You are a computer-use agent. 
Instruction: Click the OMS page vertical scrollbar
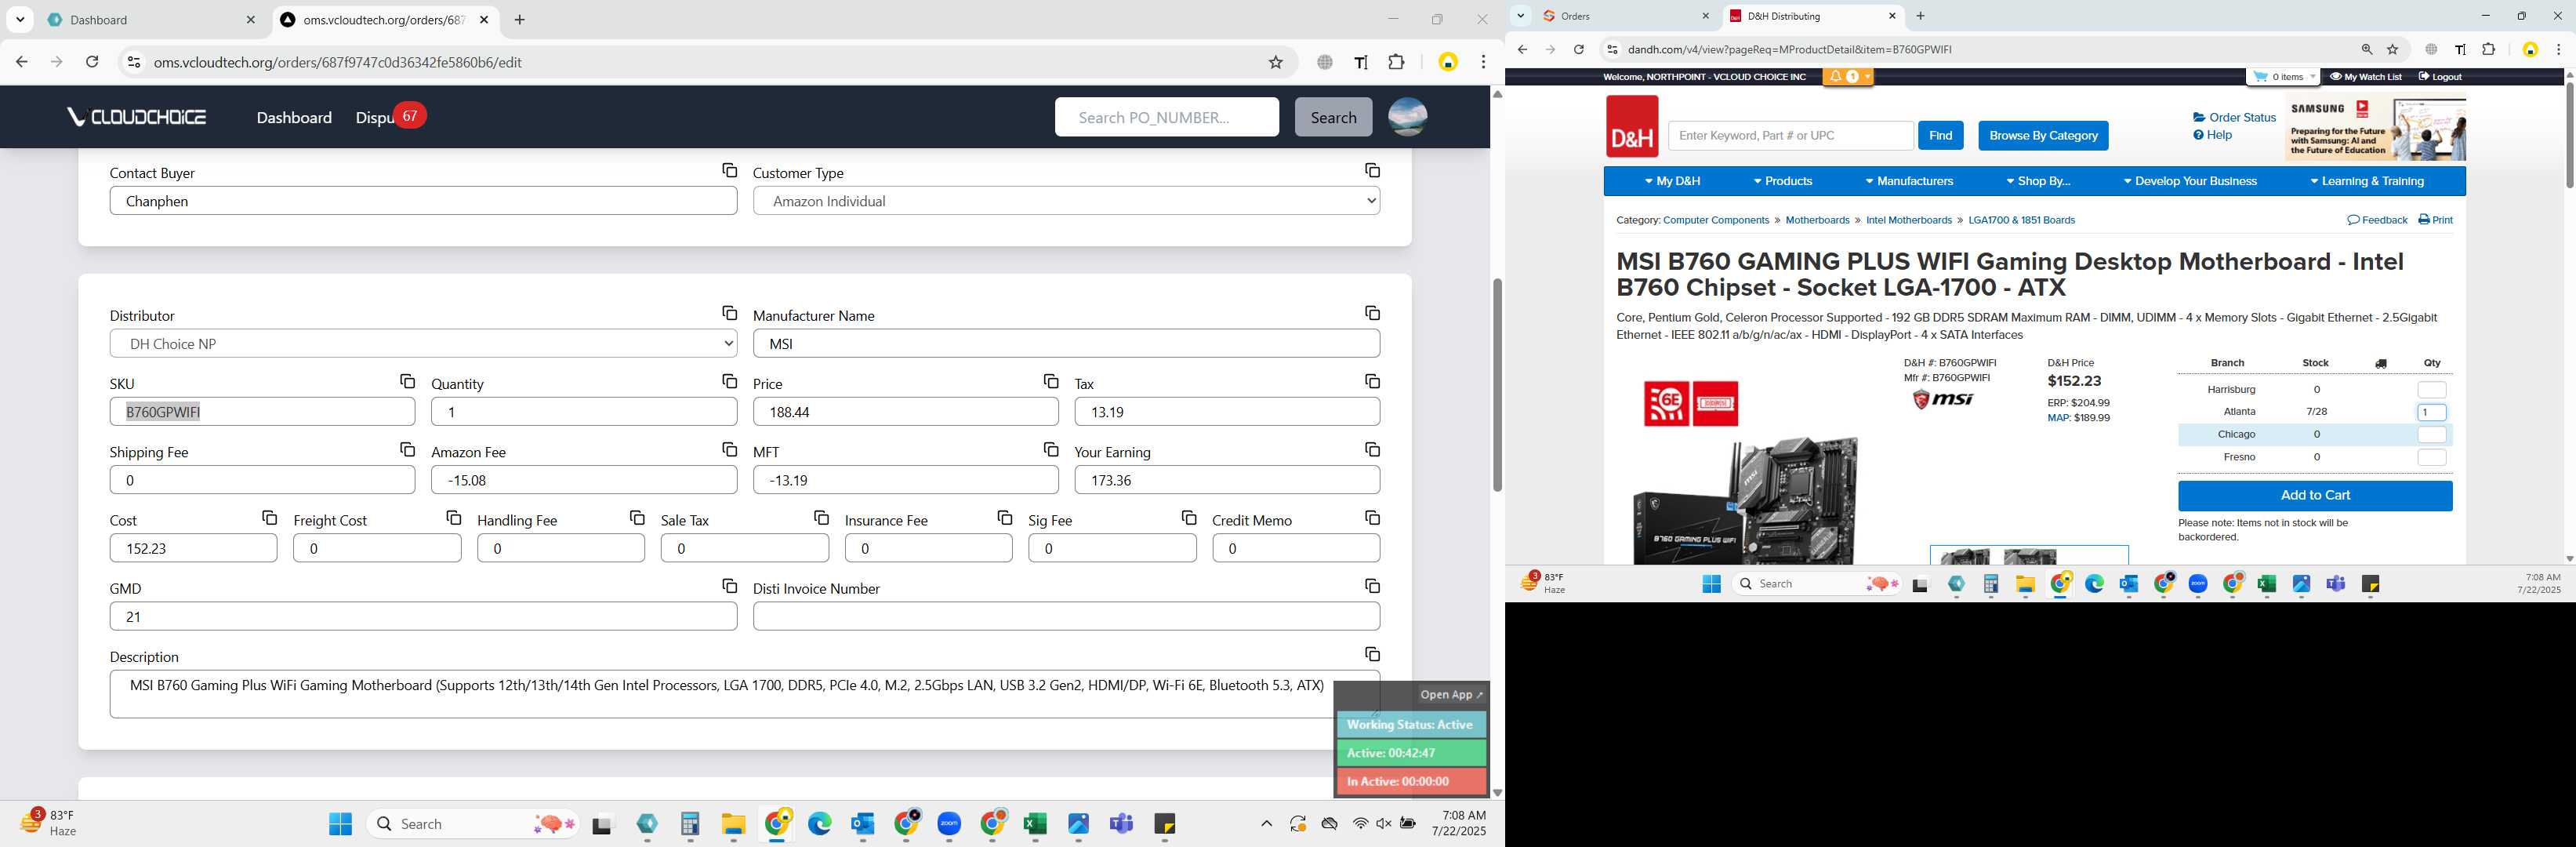pos(1496,385)
